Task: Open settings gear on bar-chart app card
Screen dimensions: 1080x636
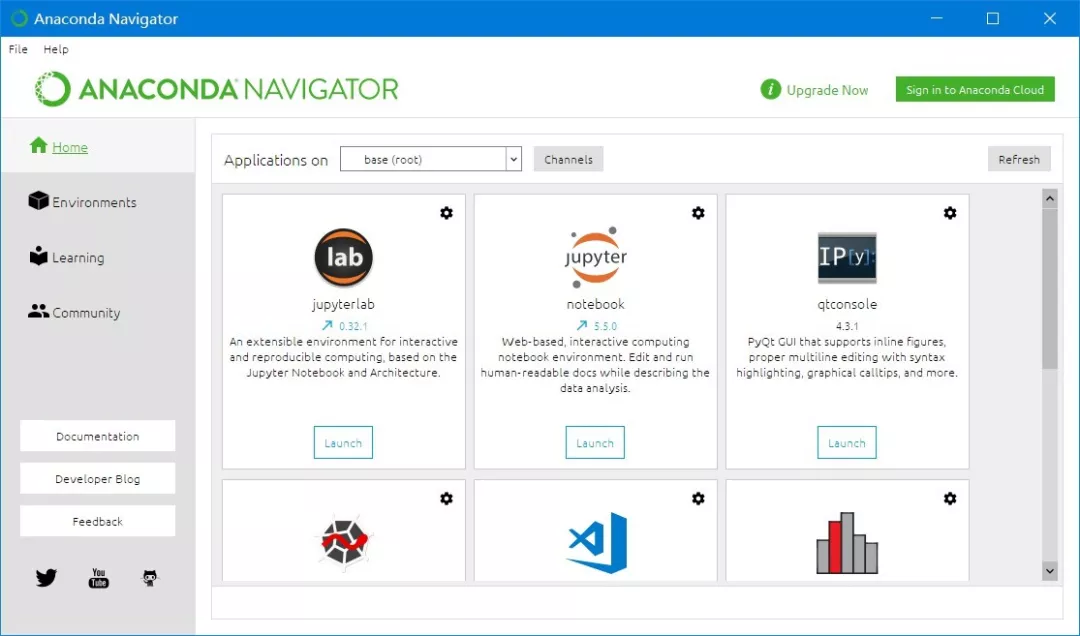Action: tap(950, 498)
